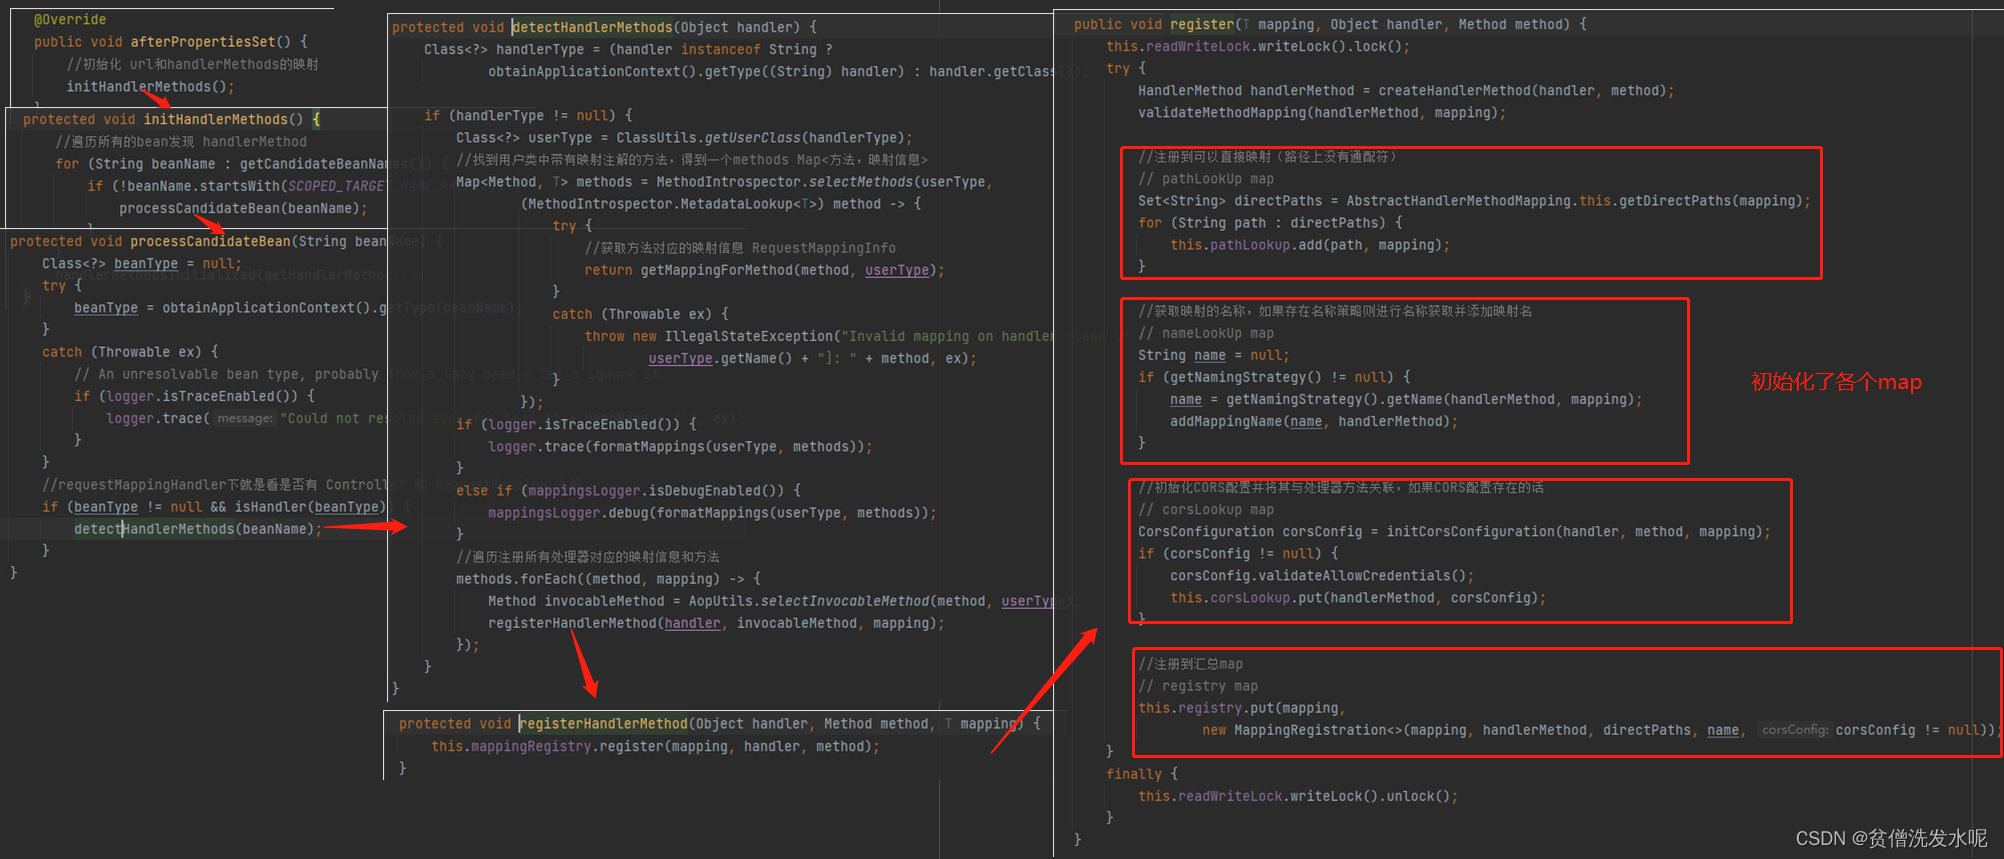Click the 'if (corsConfig != null)' line
This screenshot has width=2004, height=859.
point(1238,554)
